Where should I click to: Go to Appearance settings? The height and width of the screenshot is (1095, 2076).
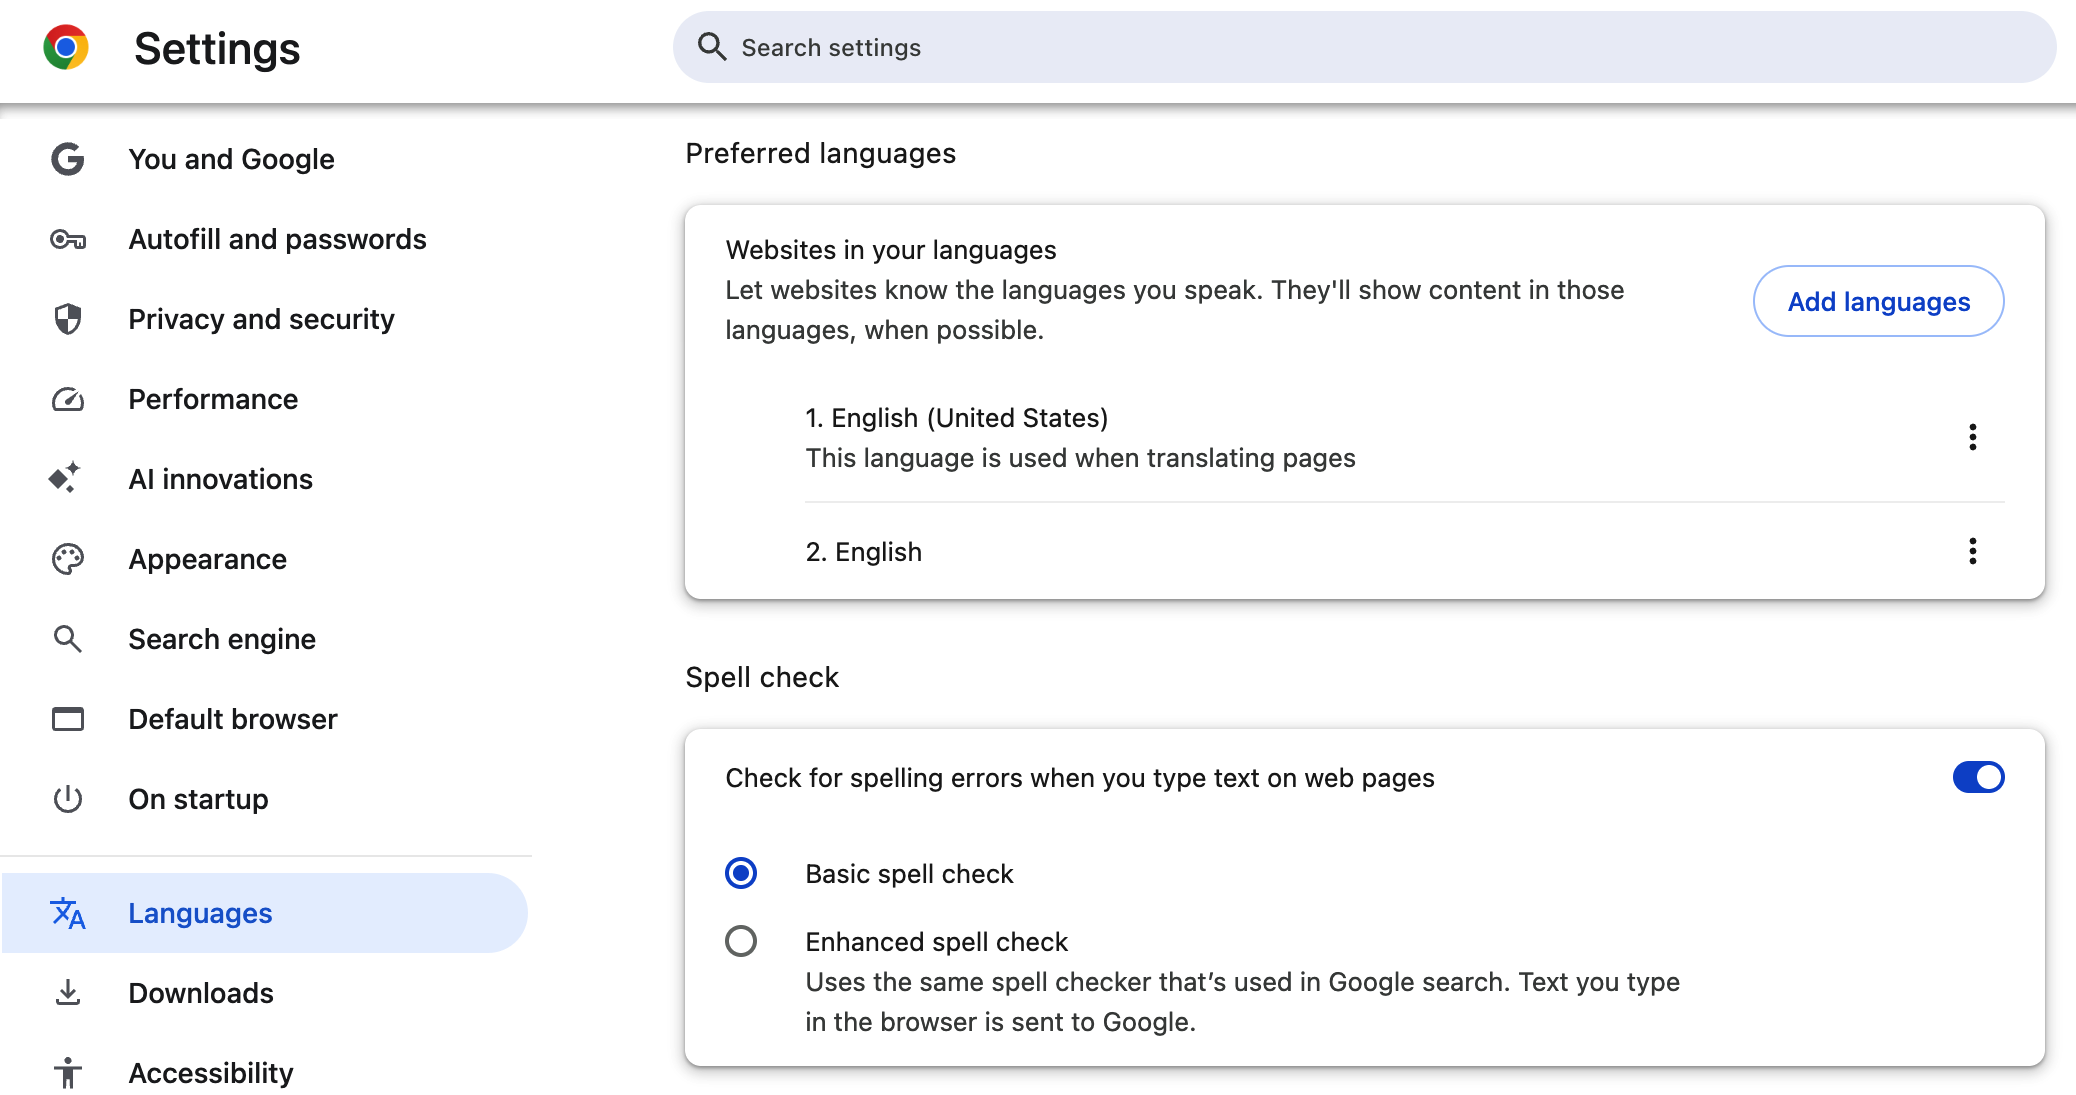pyautogui.click(x=265, y=559)
